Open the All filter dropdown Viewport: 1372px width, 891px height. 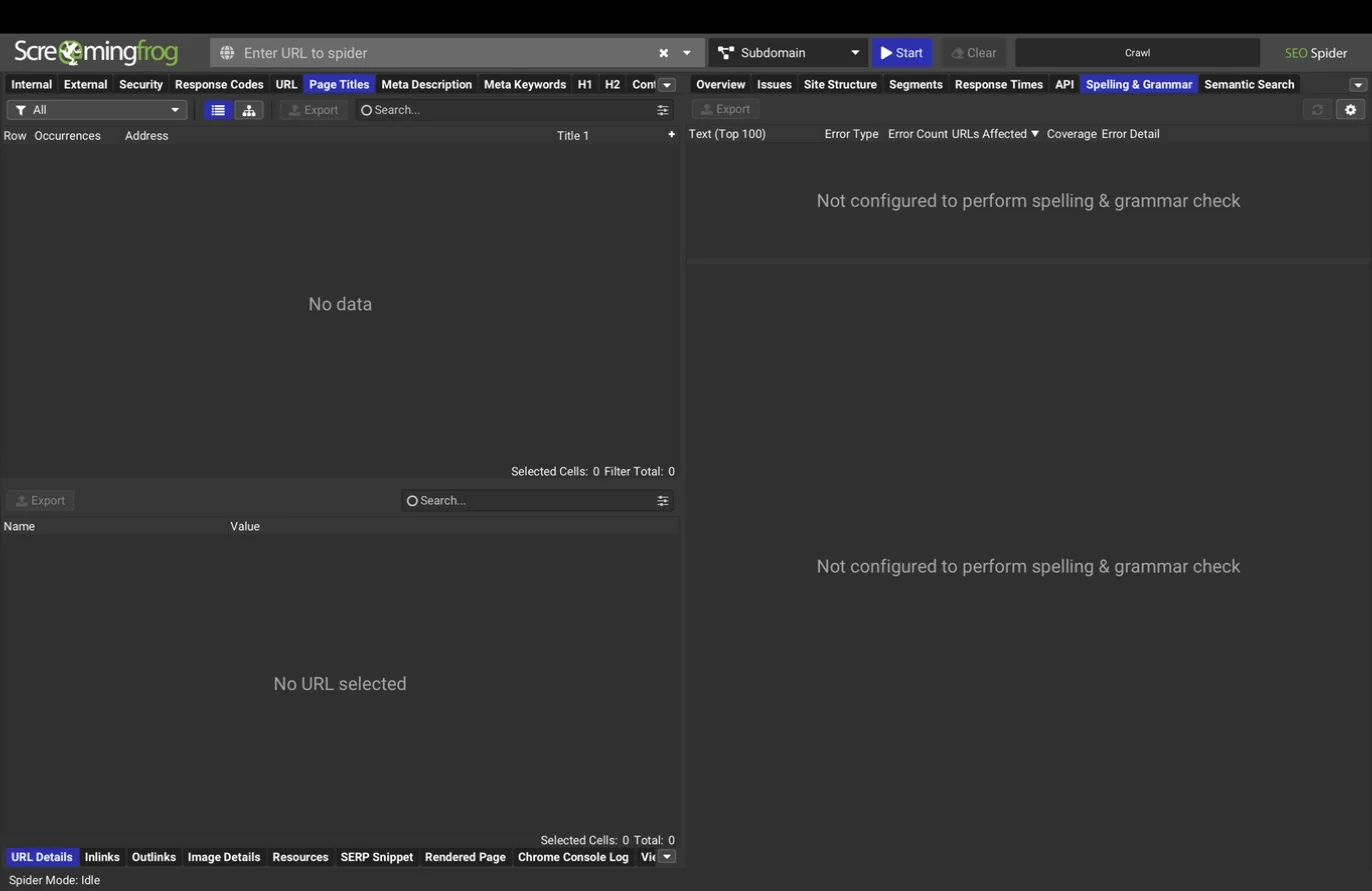[x=97, y=110]
